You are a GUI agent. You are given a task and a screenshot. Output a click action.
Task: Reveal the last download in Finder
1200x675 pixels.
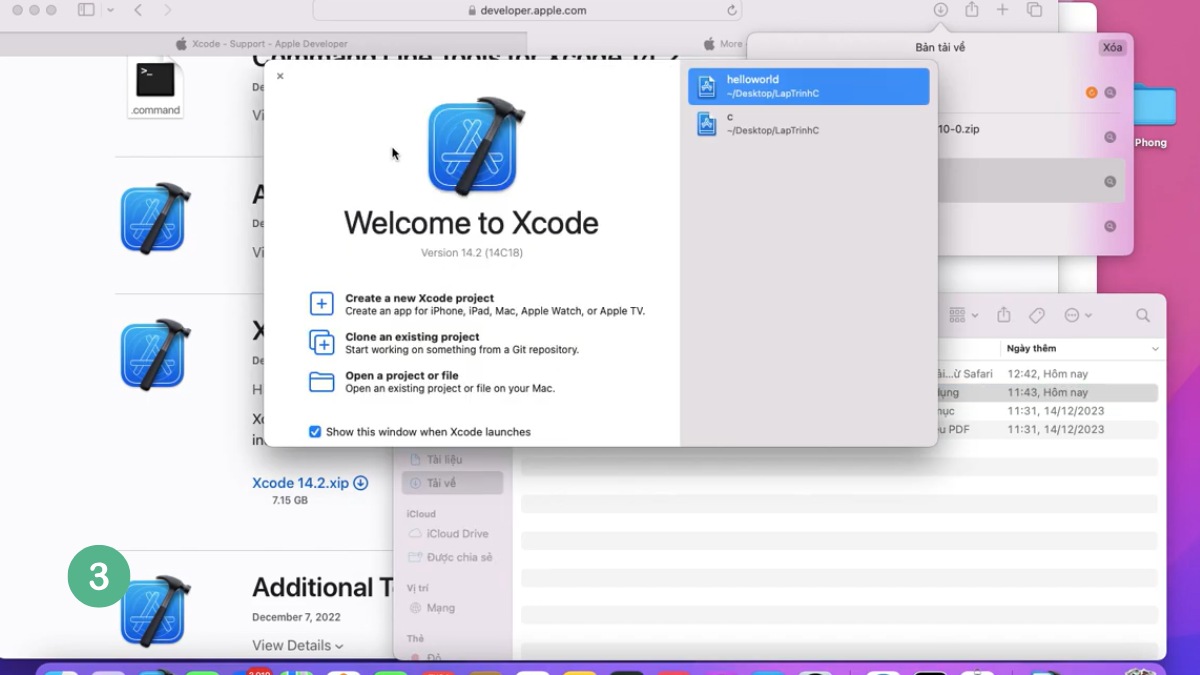click(1110, 226)
